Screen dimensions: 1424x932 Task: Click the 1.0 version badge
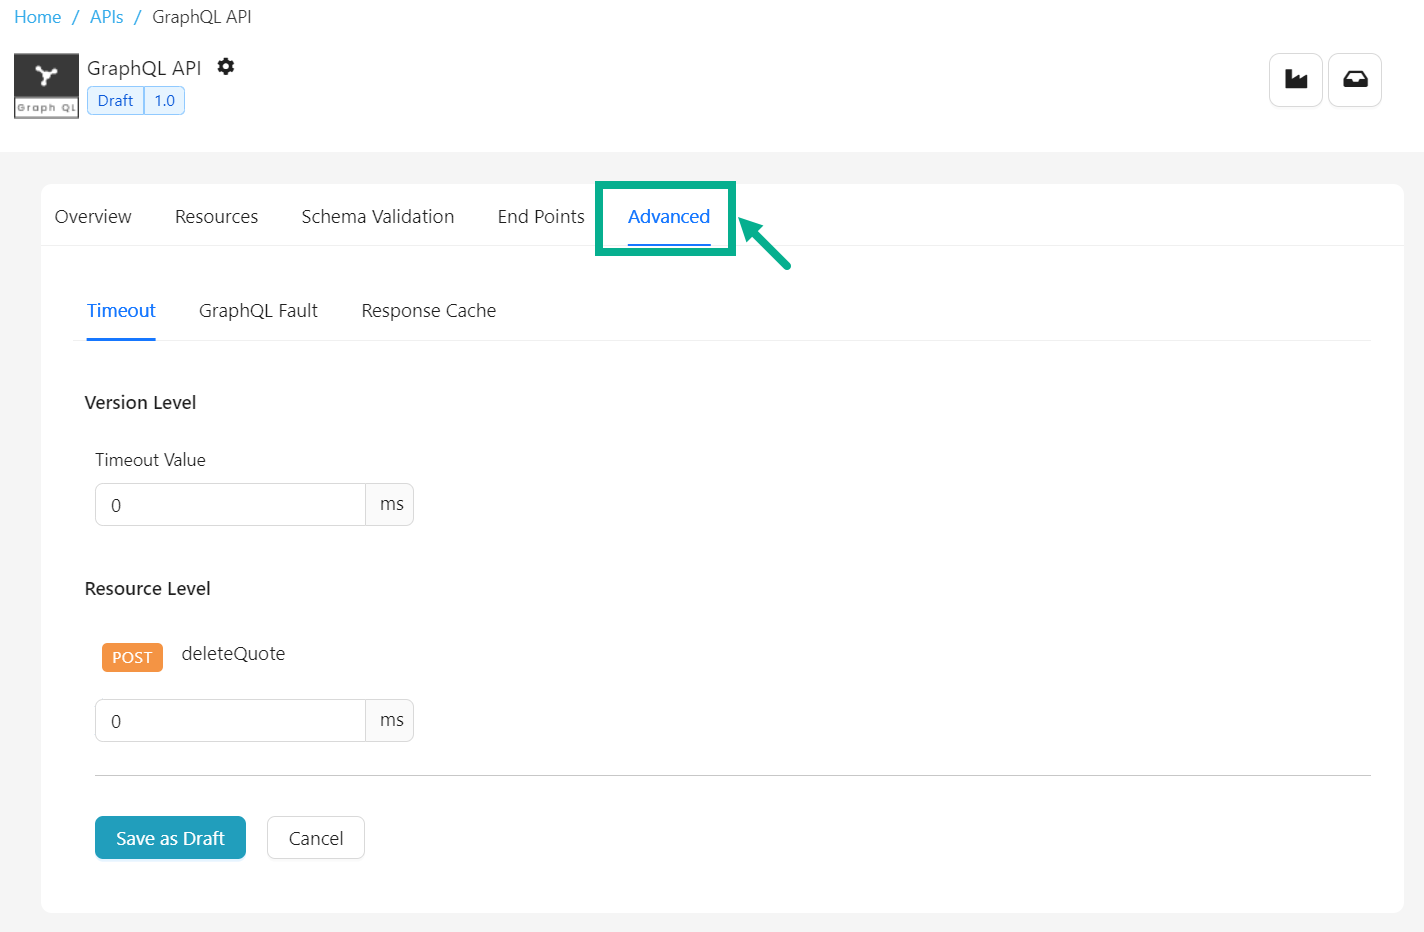(x=165, y=101)
